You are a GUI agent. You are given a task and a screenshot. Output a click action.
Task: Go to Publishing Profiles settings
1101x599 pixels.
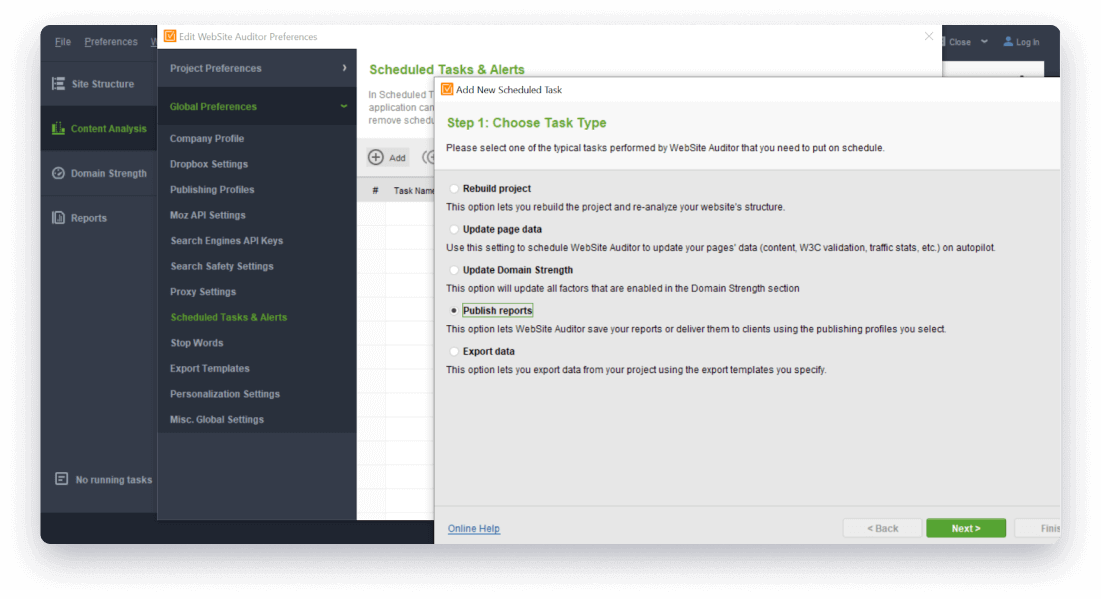212,190
